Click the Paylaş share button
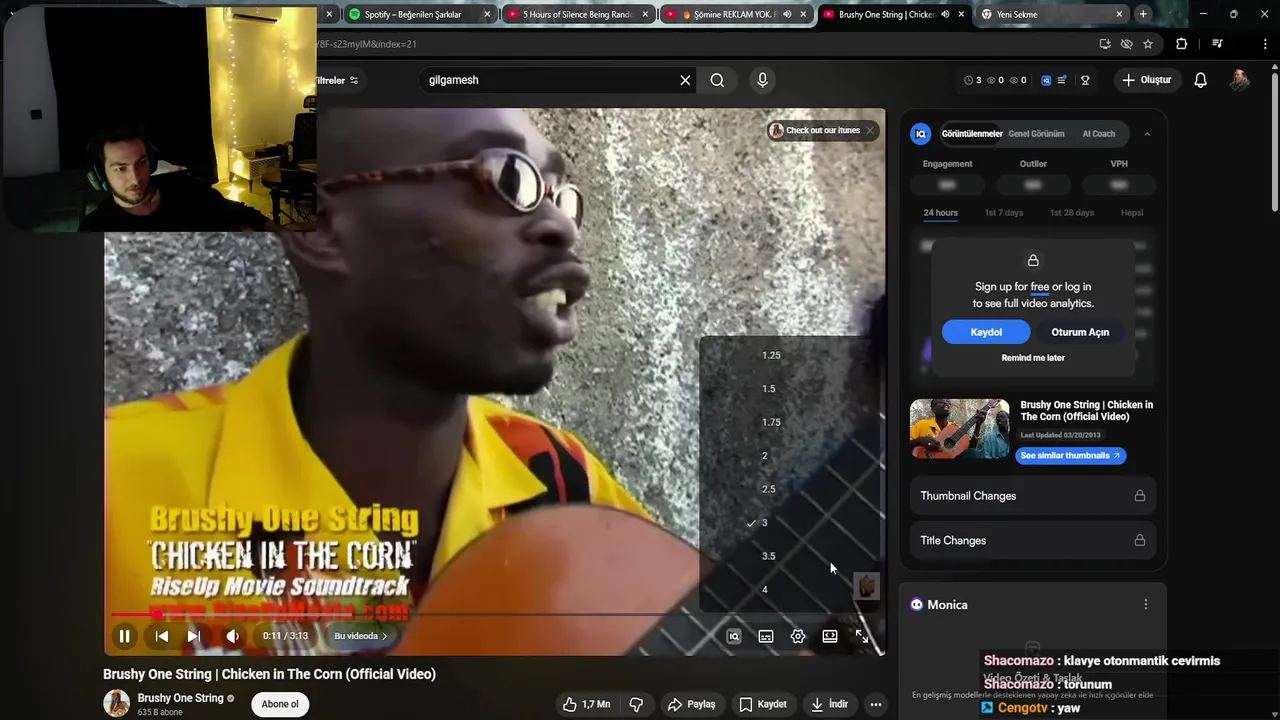Image resolution: width=1280 pixels, height=720 pixels. pyautogui.click(x=692, y=704)
